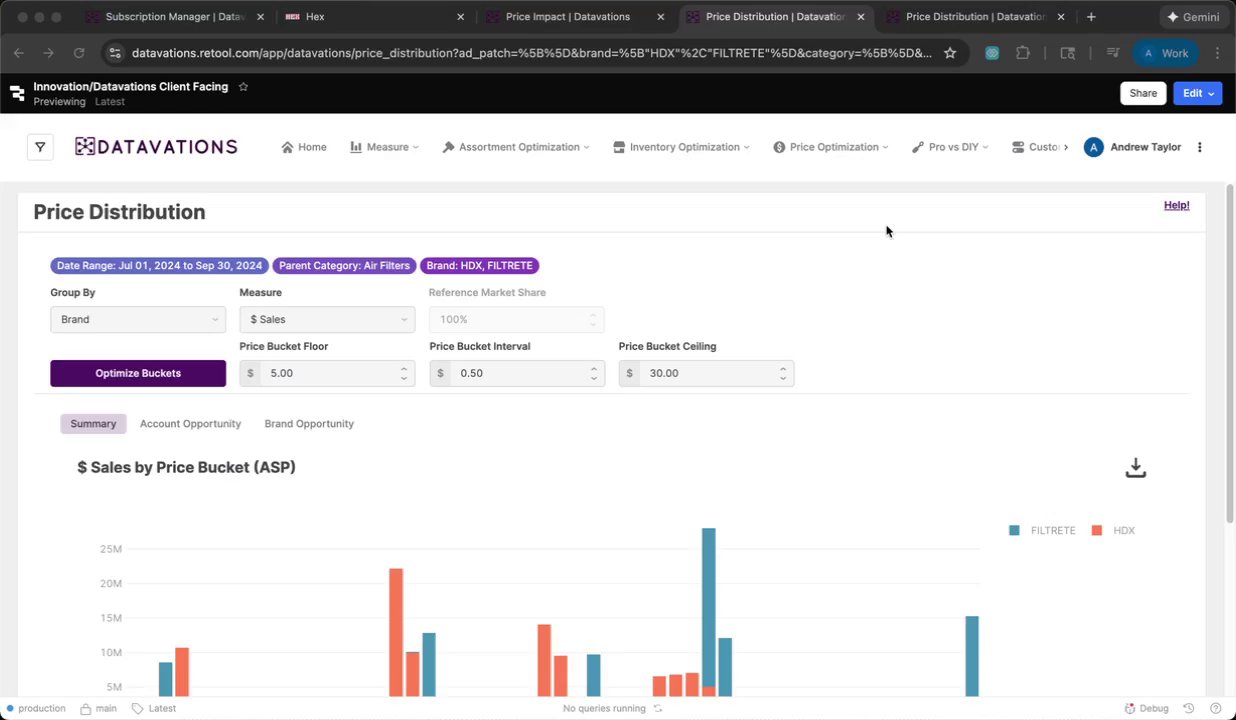This screenshot has width=1236, height=720.
Task: Open the vertical three-dot menu beside Andrew Taylor
Action: click(1199, 147)
